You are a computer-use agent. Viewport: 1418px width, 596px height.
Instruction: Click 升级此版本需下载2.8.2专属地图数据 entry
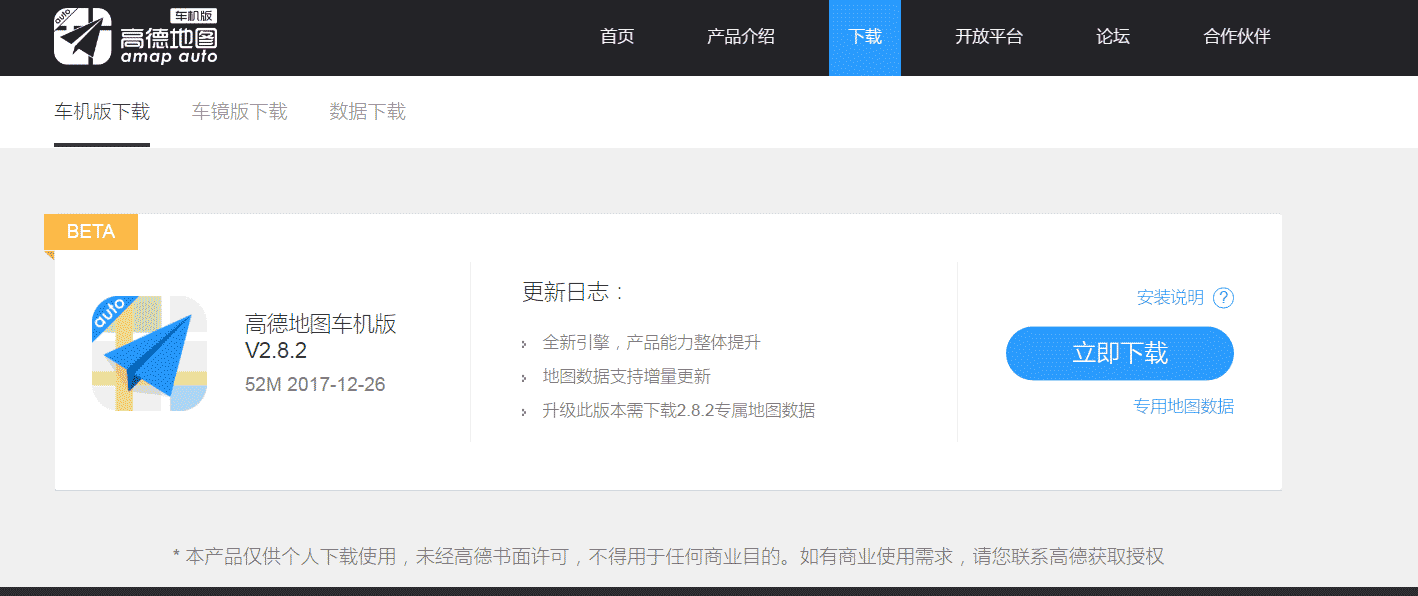678,411
